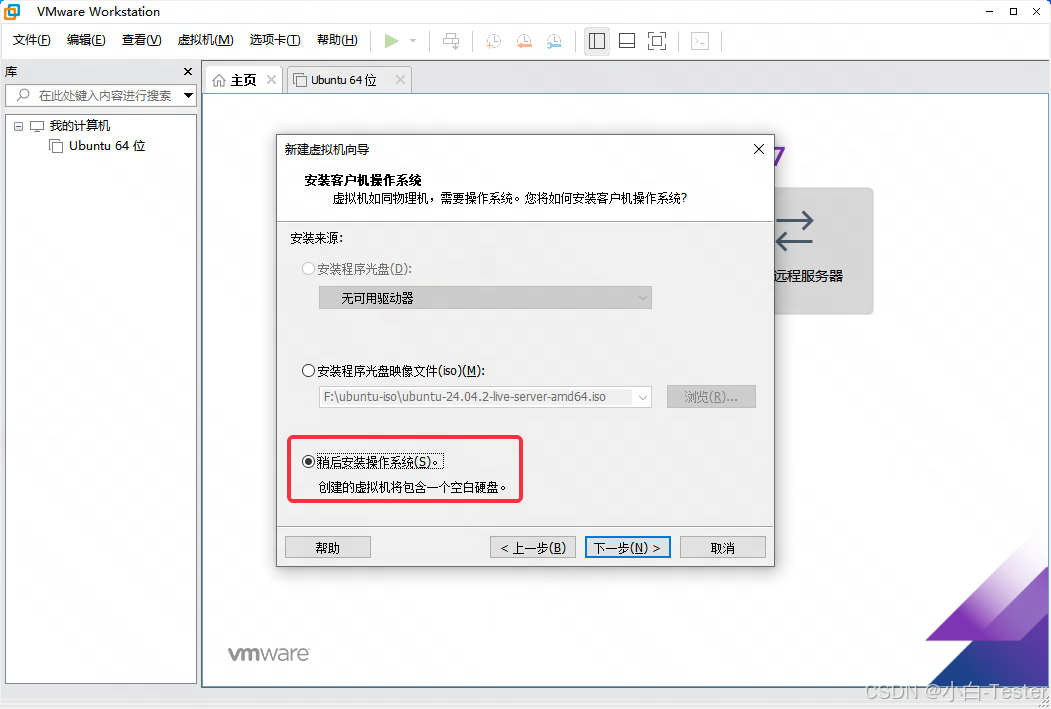The height and width of the screenshot is (709, 1051).
Task: Open the 无可用驱动器 drive dropdown
Action: tap(485, 298)
